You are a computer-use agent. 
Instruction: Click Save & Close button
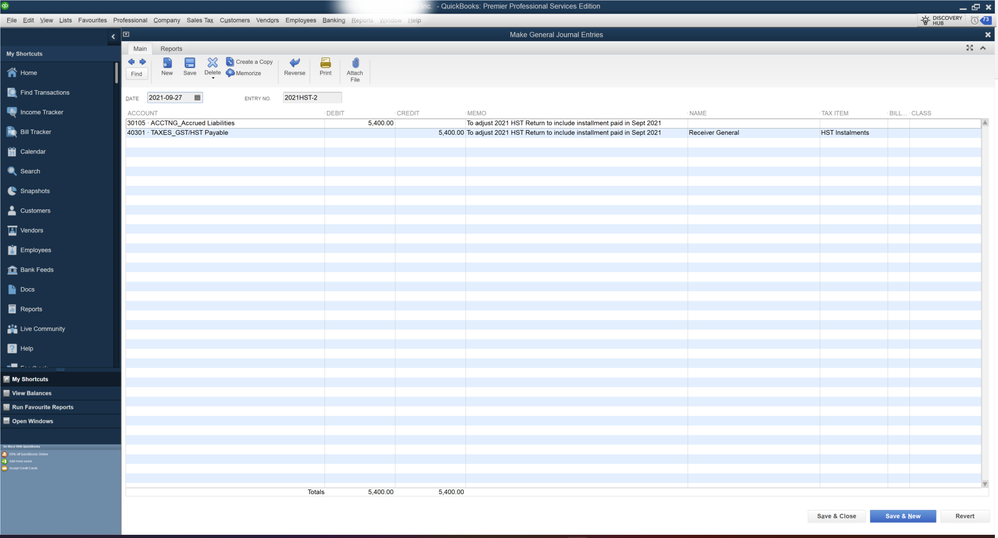[x=836, y=516]
